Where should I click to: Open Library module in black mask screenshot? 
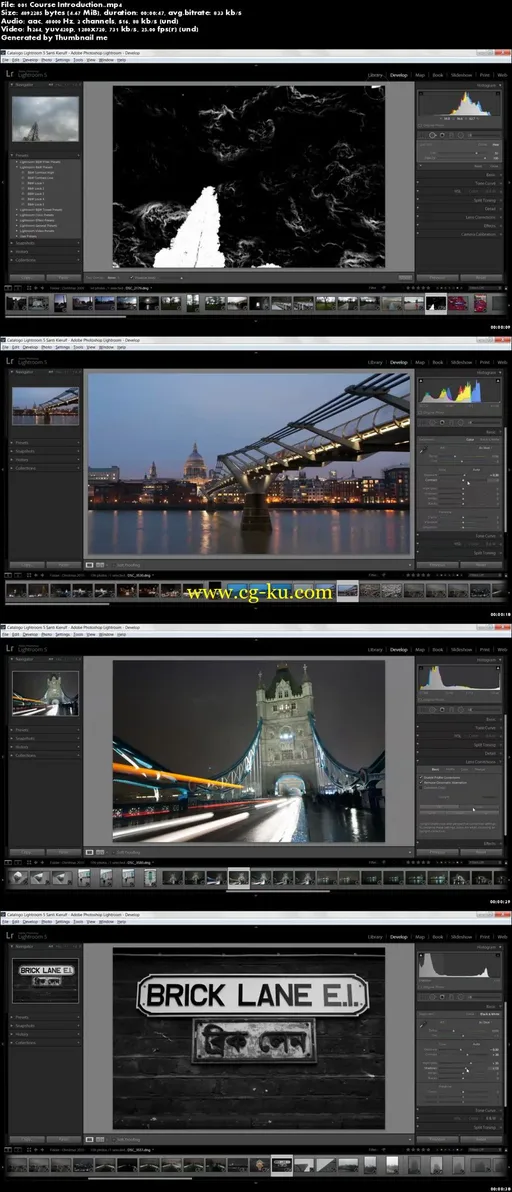pos(375,75)
